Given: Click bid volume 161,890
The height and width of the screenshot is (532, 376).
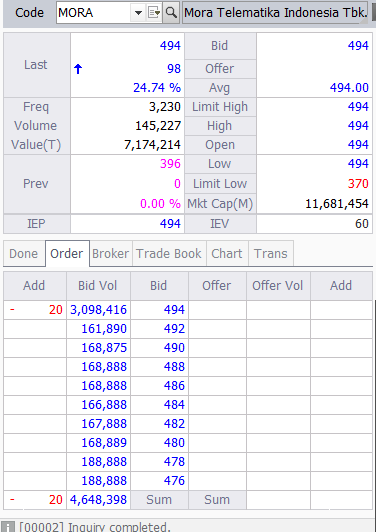Looking at the screenshot, I should tap(104, 329).
